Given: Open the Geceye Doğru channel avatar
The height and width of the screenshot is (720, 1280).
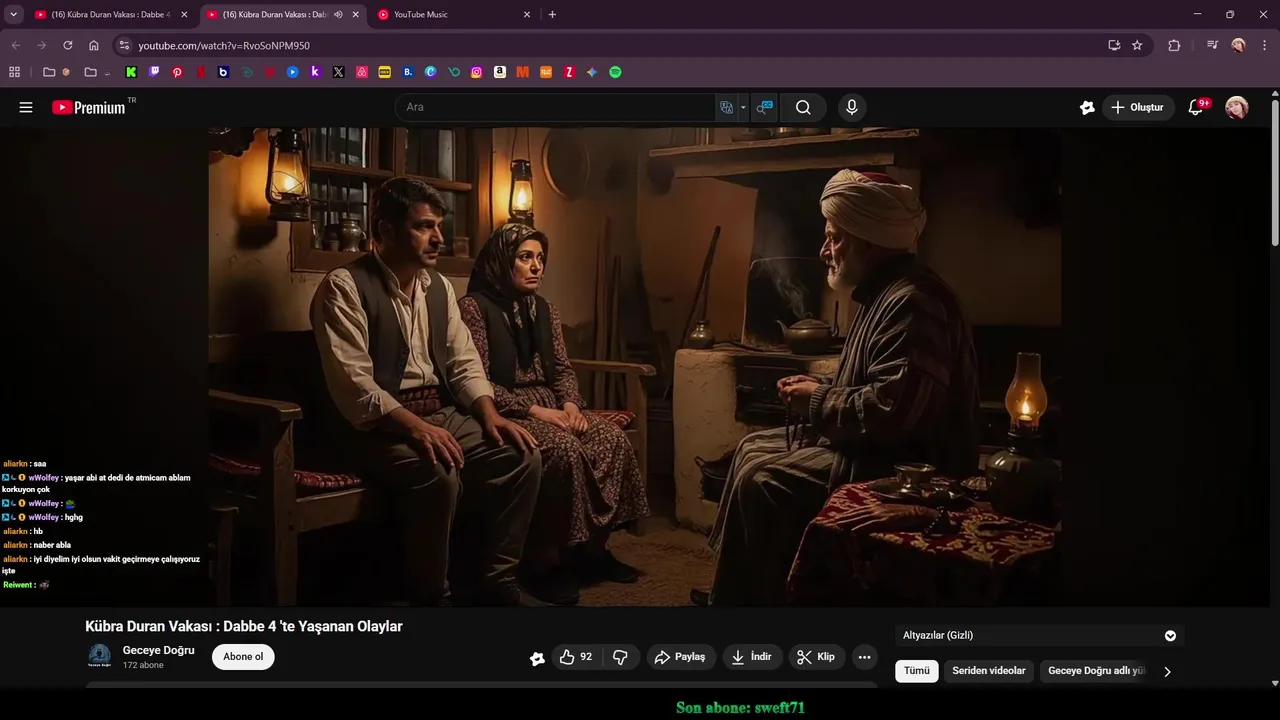Looking at the screenshot, I should point(100,656).
